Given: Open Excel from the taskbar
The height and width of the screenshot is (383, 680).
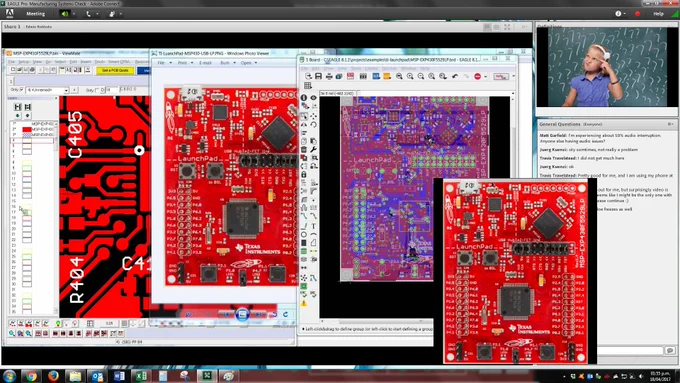Looking at the screenshot, I should [x=141, y=376].
